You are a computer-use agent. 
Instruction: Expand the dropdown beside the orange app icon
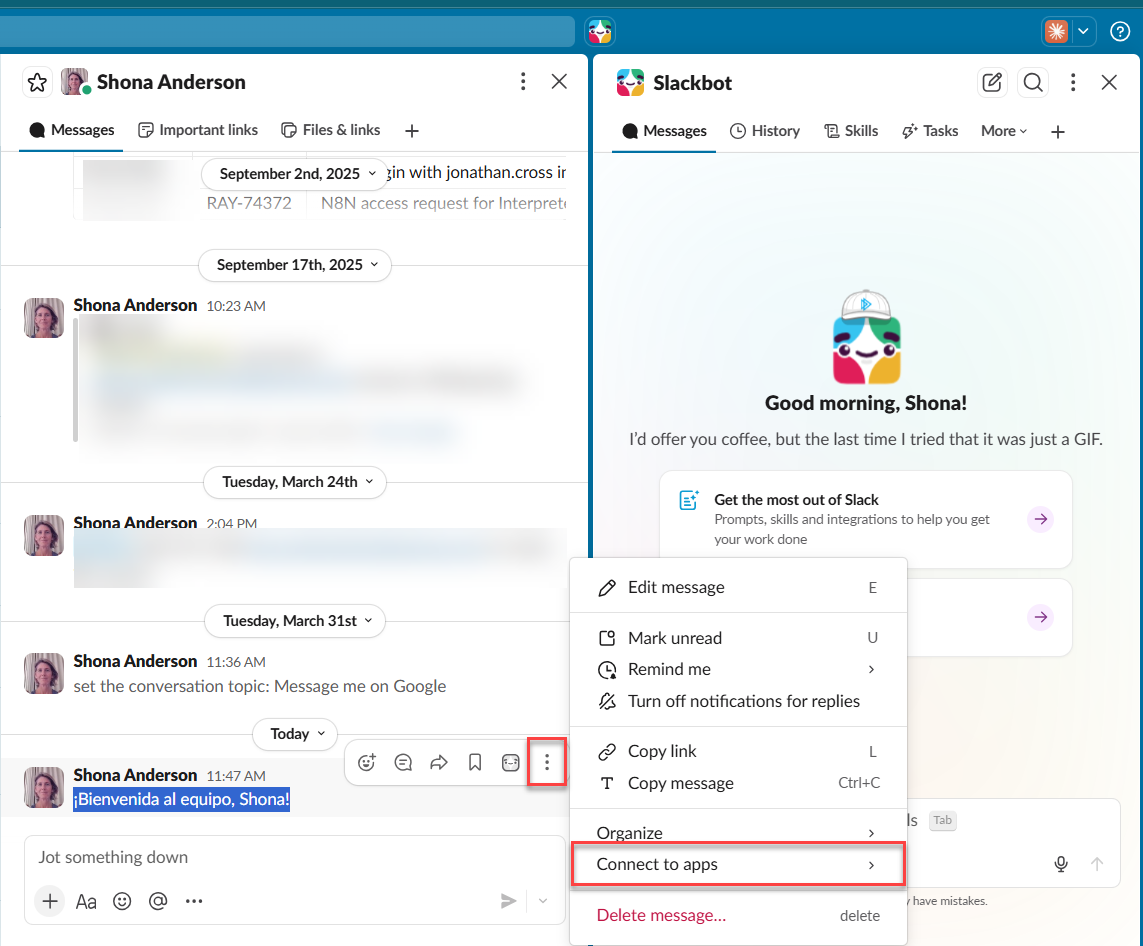(1083, 31)
